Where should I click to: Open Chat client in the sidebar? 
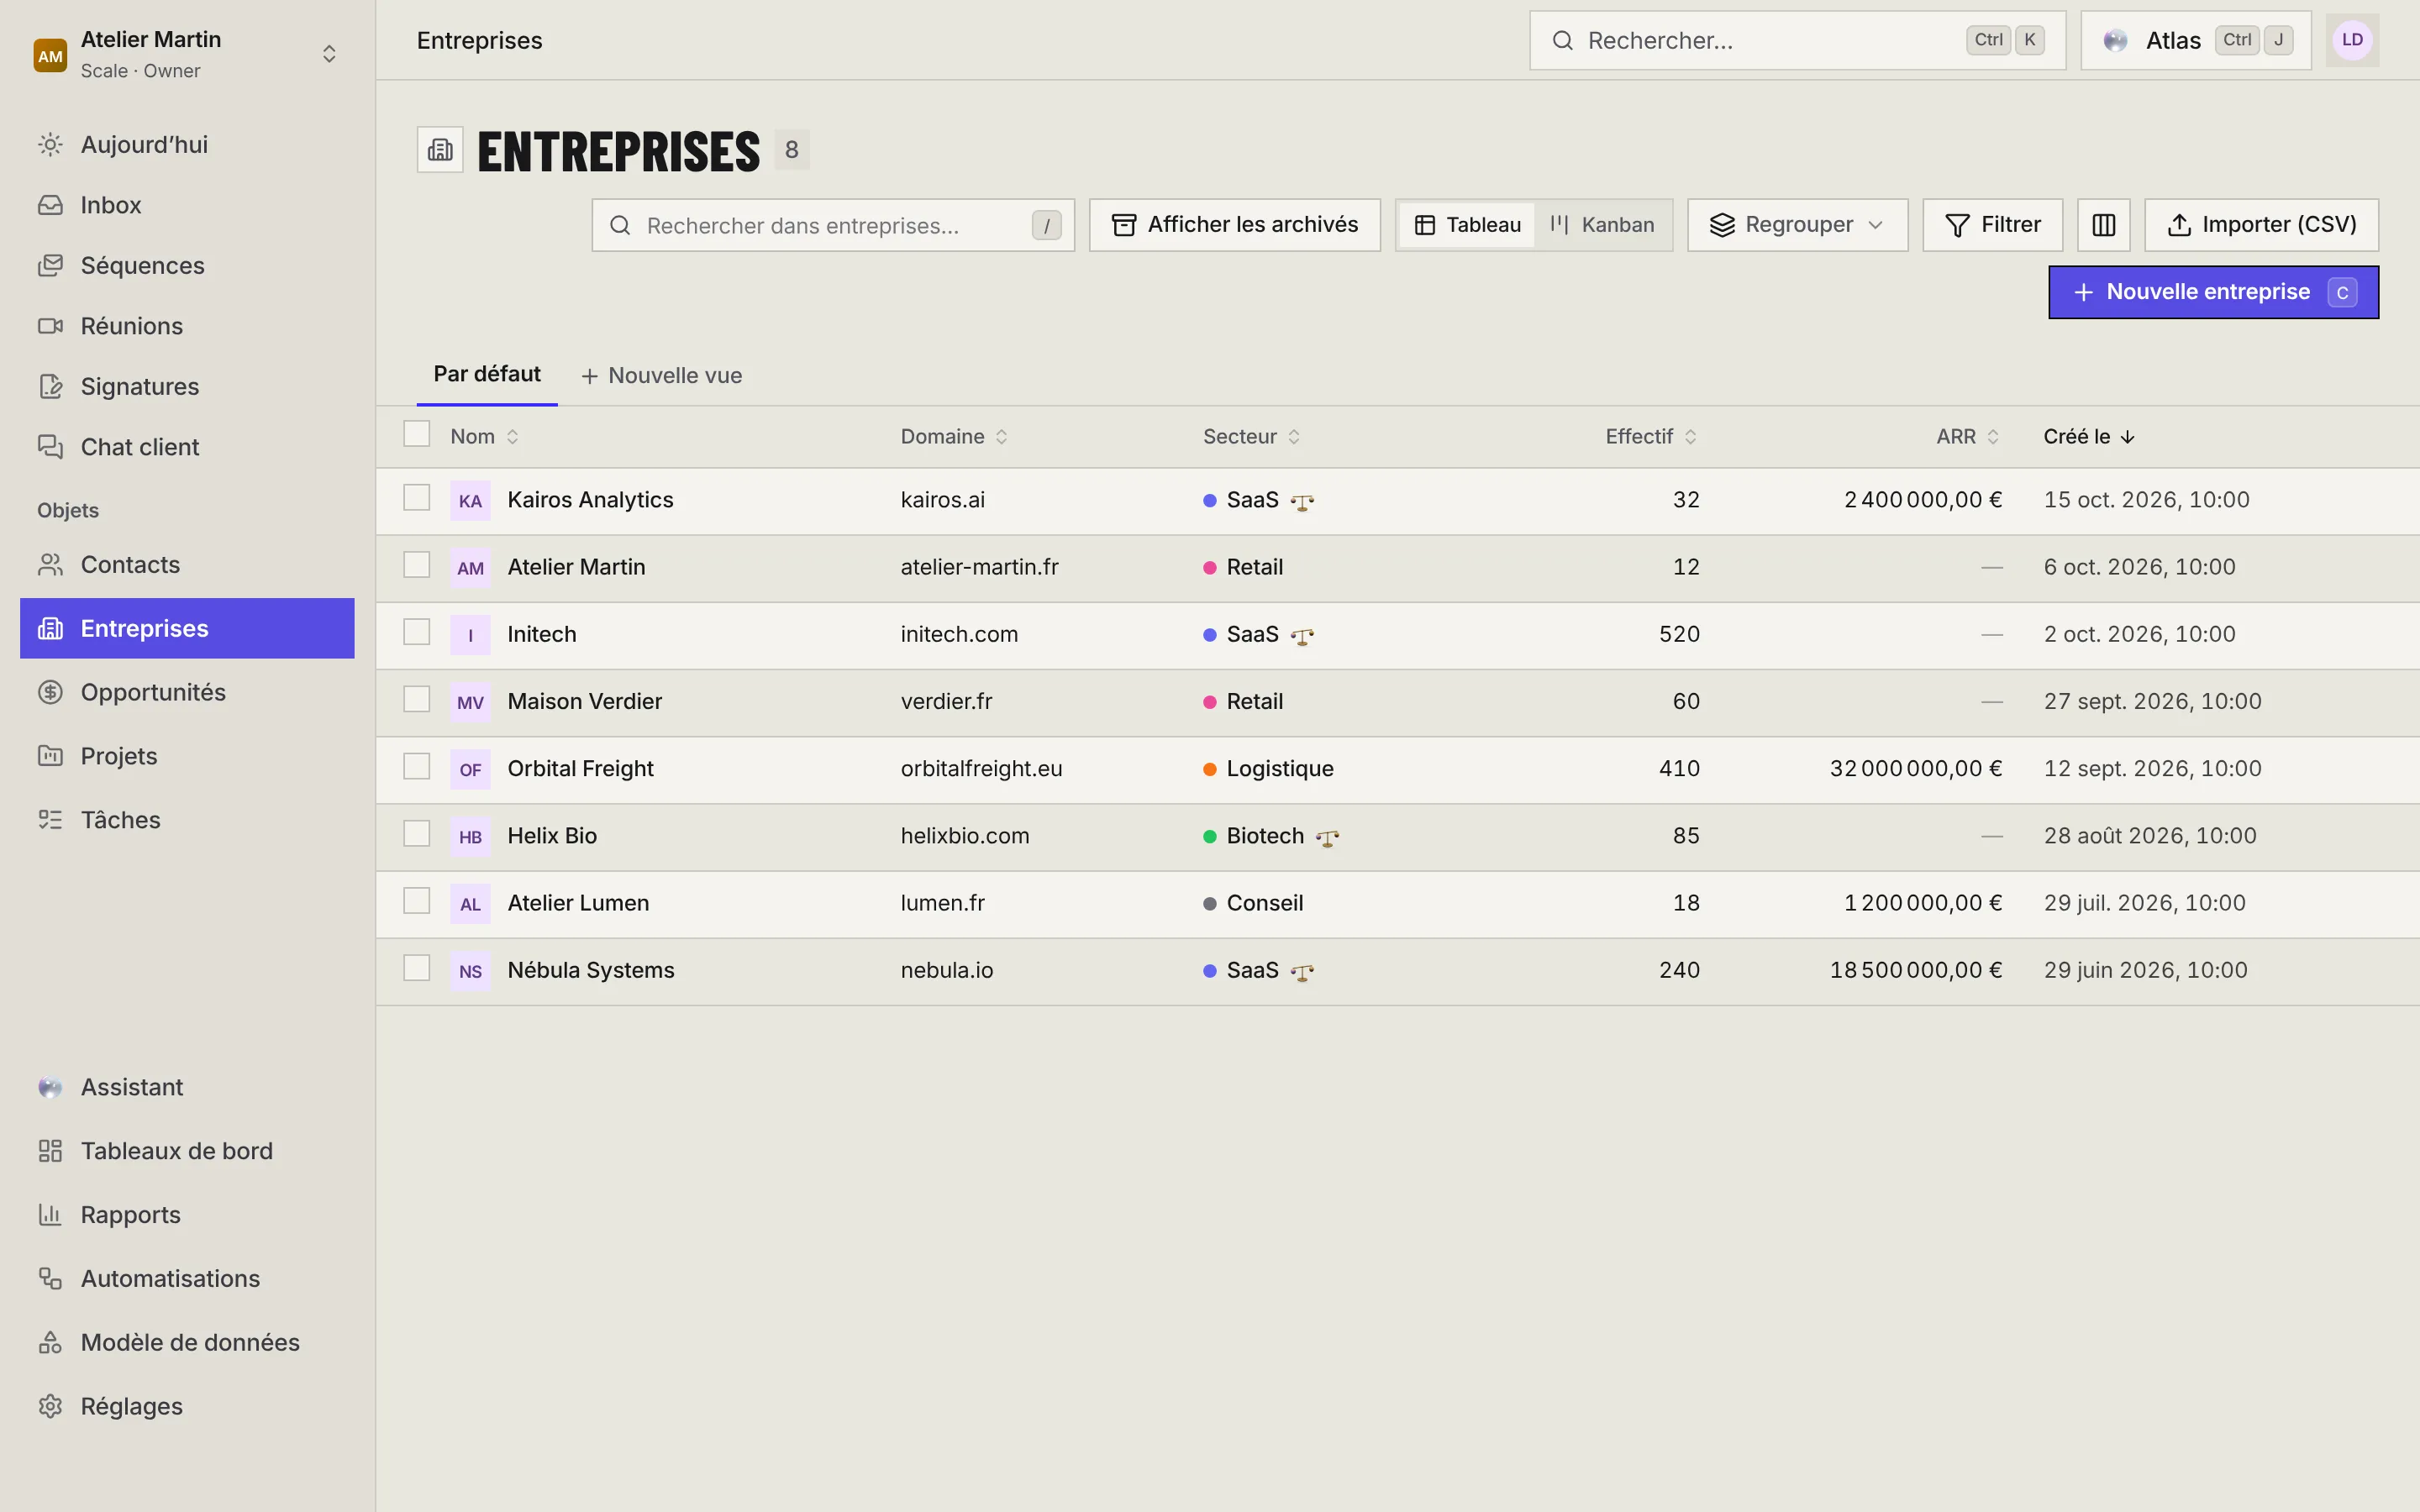187,447
